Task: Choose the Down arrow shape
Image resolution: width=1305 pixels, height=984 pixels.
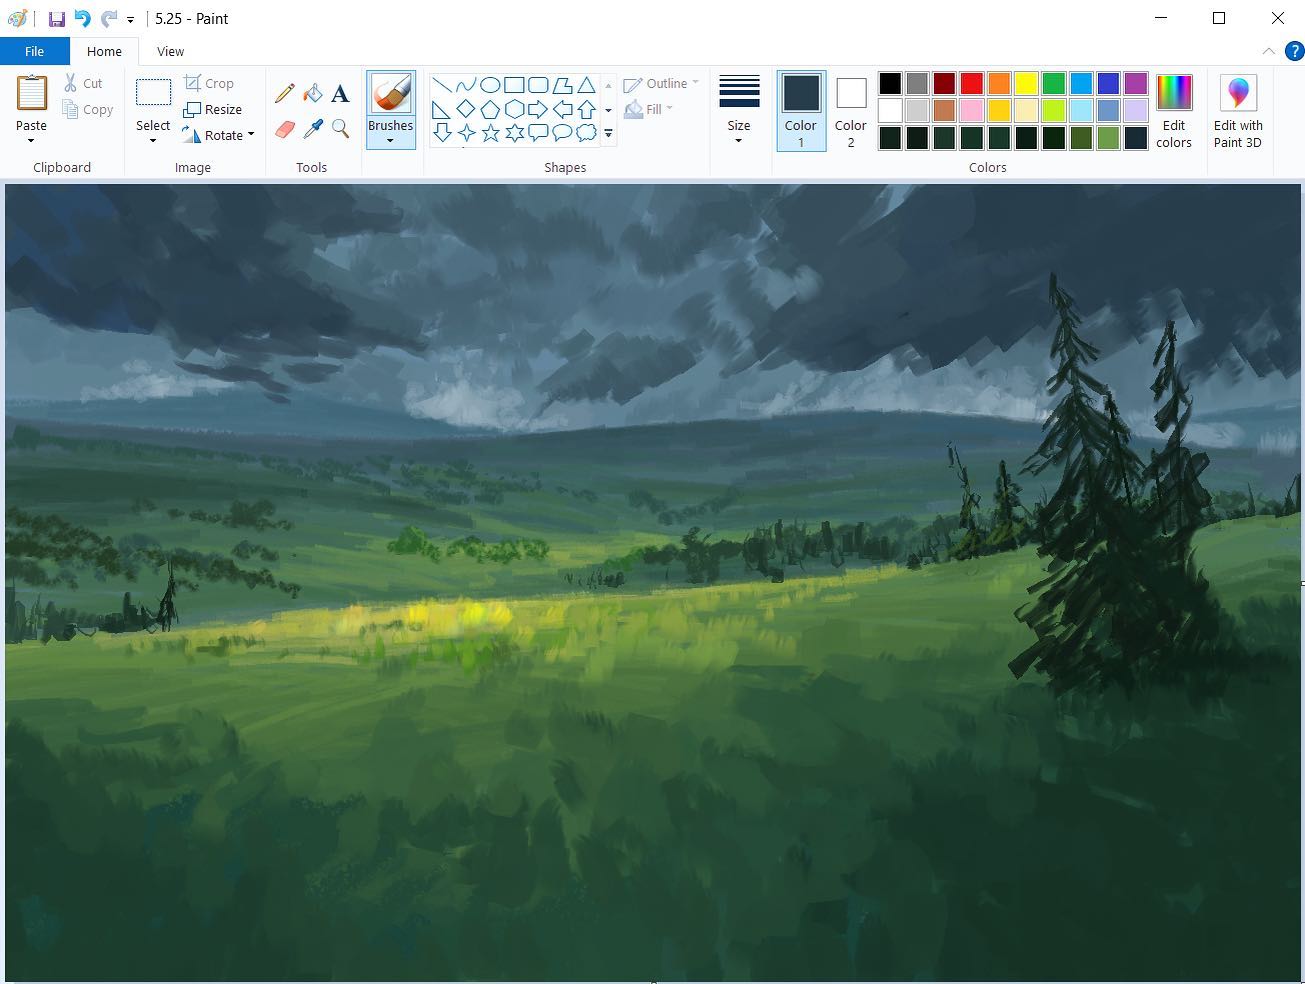Action: [x=442, y=133]
